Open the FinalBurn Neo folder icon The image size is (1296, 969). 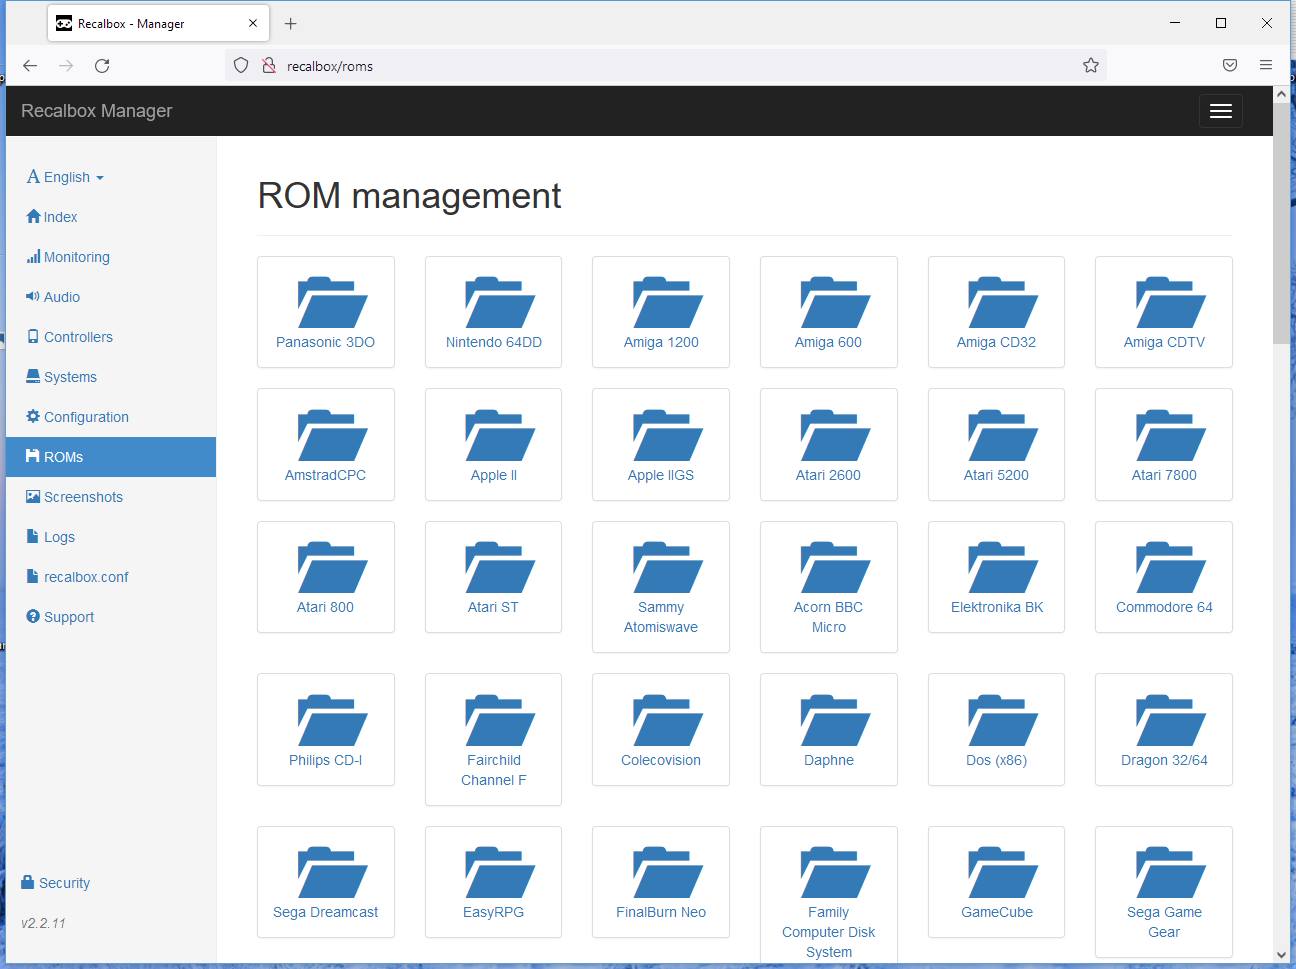[x=668, y=872]
